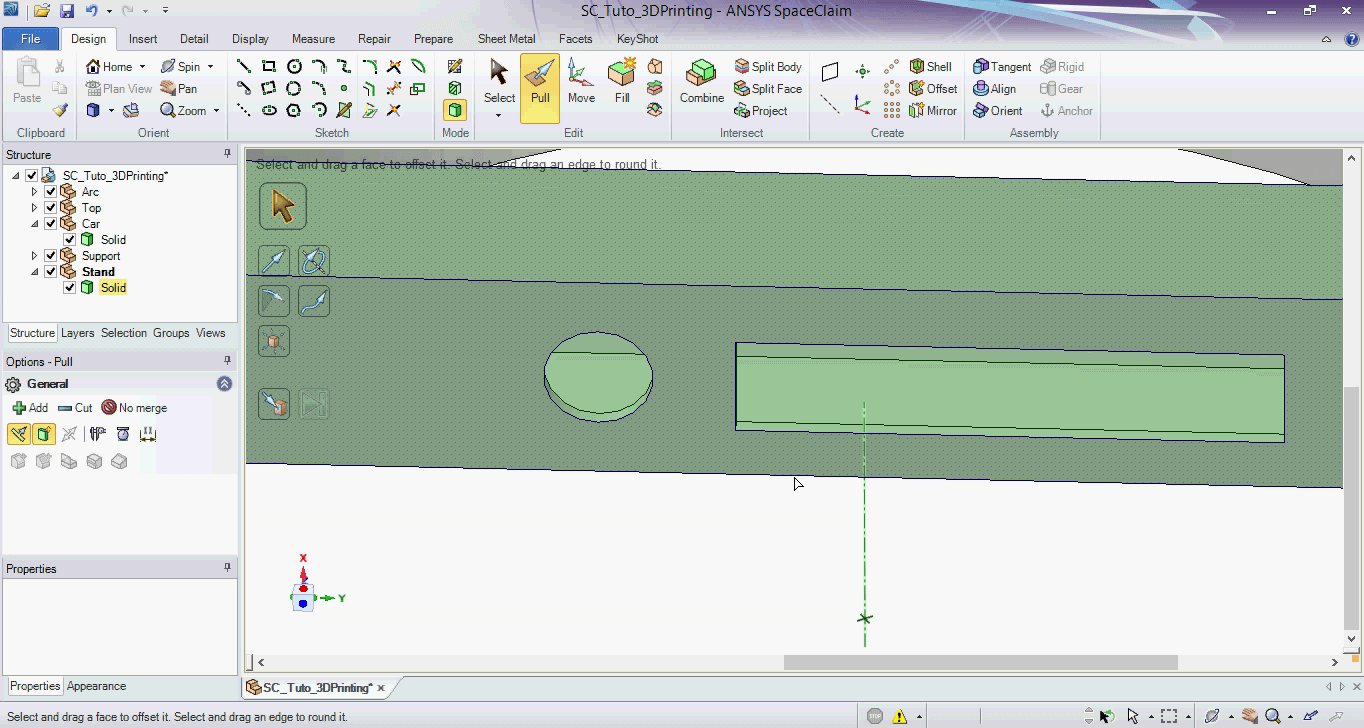Click the Fill tool icon
This screenshot has height=728, width=1364.
pyautogui.click(x=622, y=82)
